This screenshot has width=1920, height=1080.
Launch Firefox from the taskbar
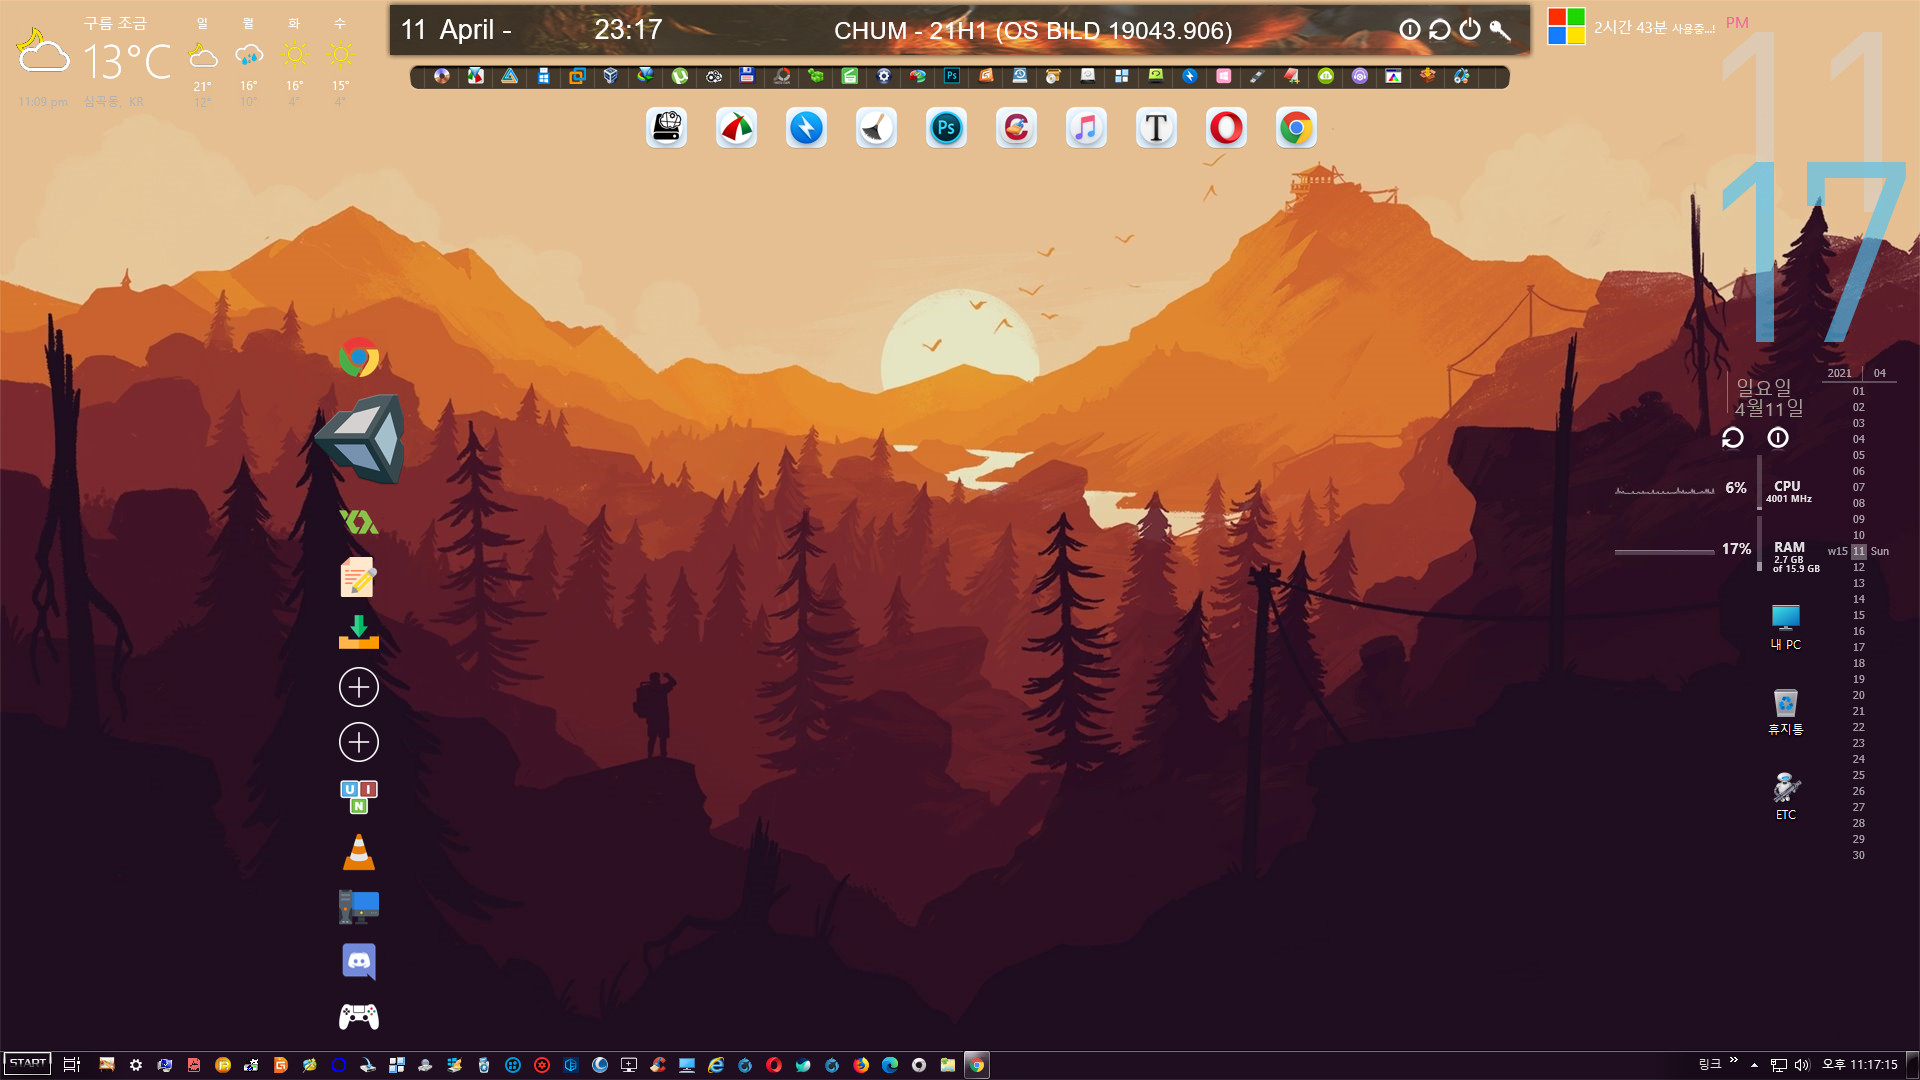[x=861, y=1065]
